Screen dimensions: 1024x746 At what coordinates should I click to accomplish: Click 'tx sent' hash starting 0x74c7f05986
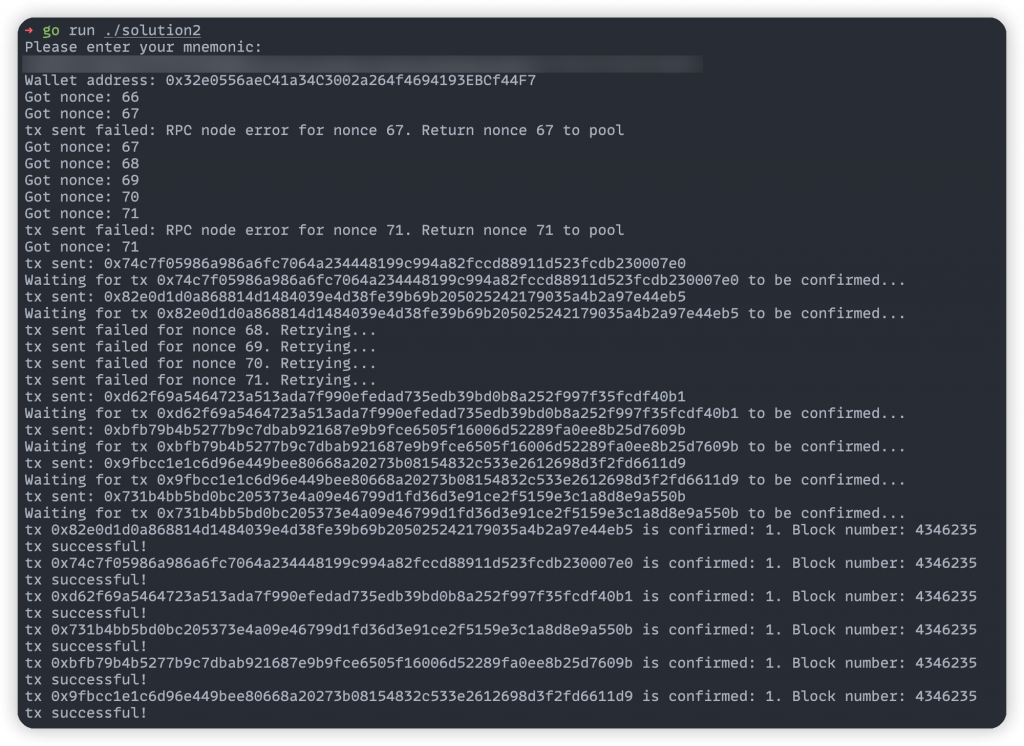tap(395, 264)
